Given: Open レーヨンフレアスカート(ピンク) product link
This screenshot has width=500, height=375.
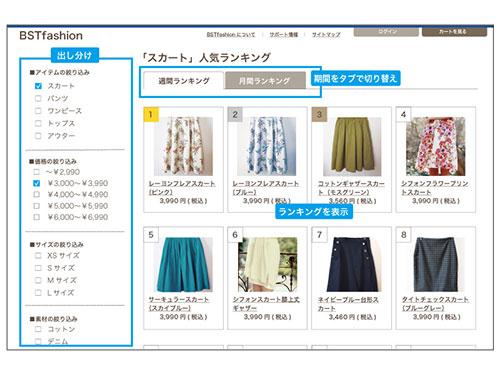Looking at the screenshot, I should point(182,188).
